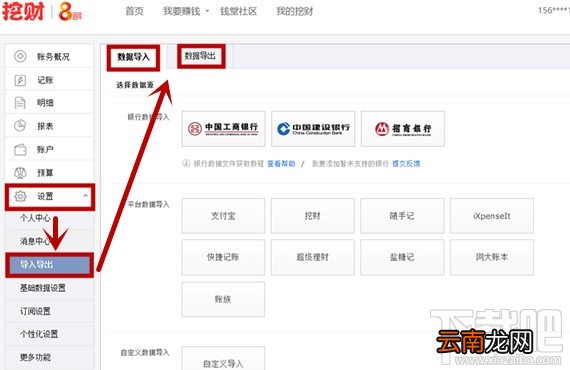
Task: Click the 查看帮助 link
Action: point(281,164)
